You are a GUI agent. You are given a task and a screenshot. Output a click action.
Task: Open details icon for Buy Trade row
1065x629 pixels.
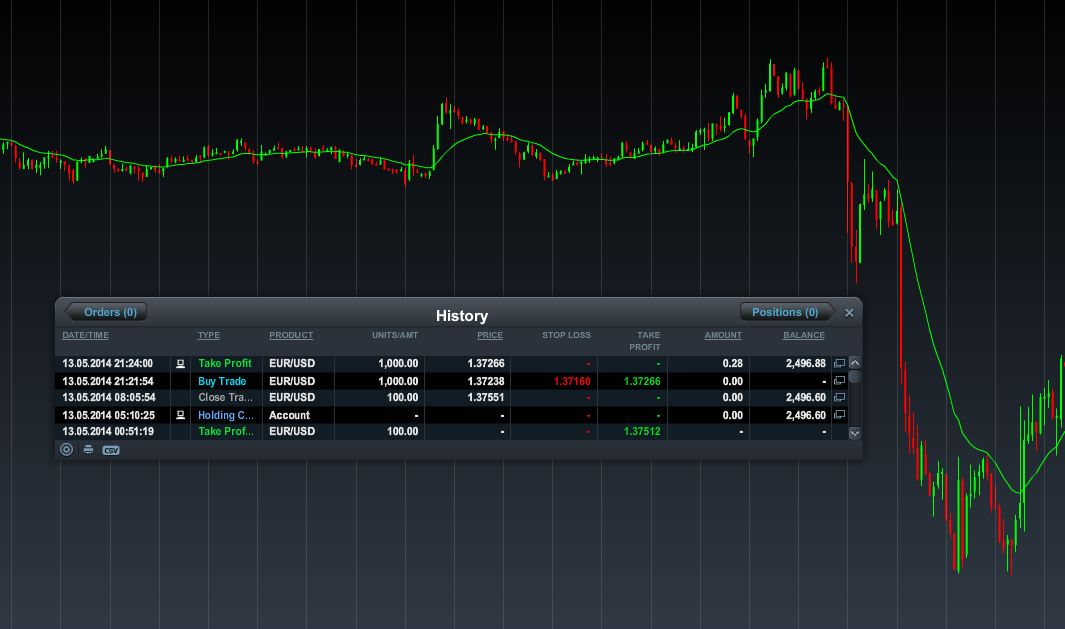[x=840, y=380]
